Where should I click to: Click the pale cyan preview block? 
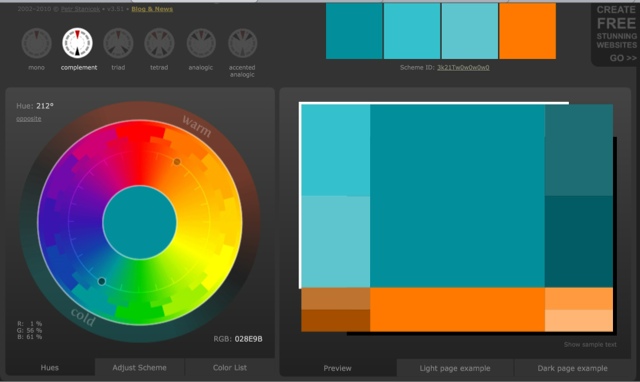tap(336, 242)
